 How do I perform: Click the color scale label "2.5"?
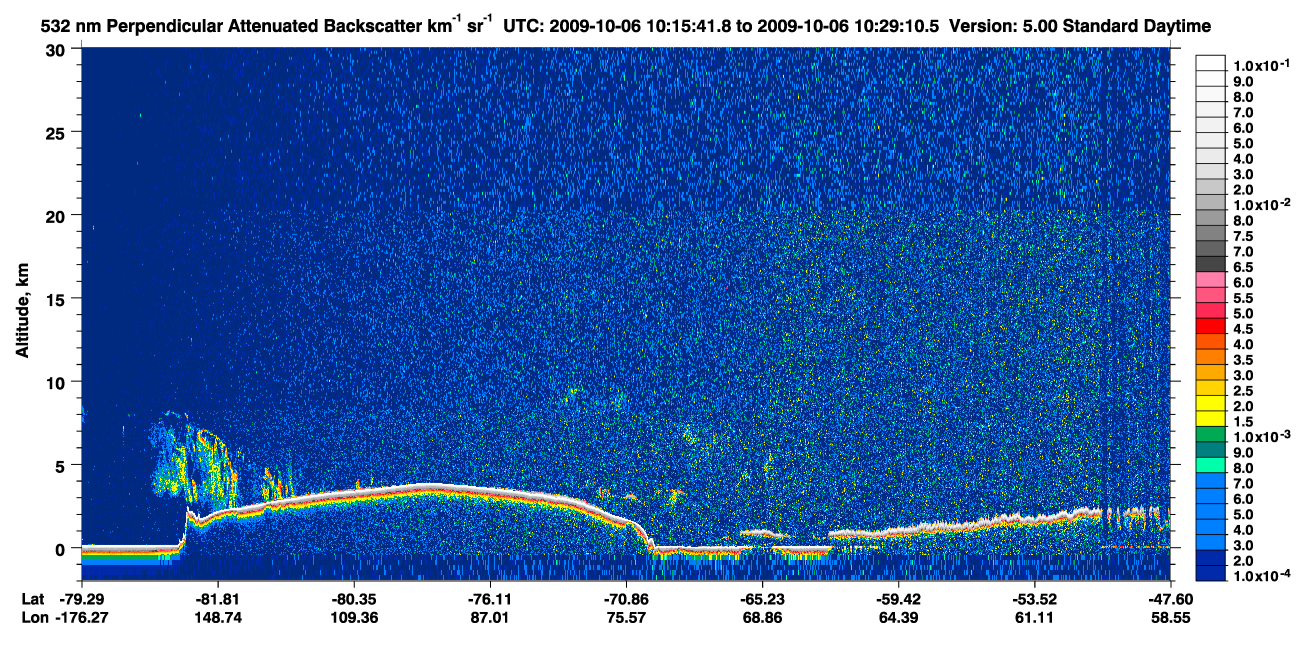click(1242, 391)
